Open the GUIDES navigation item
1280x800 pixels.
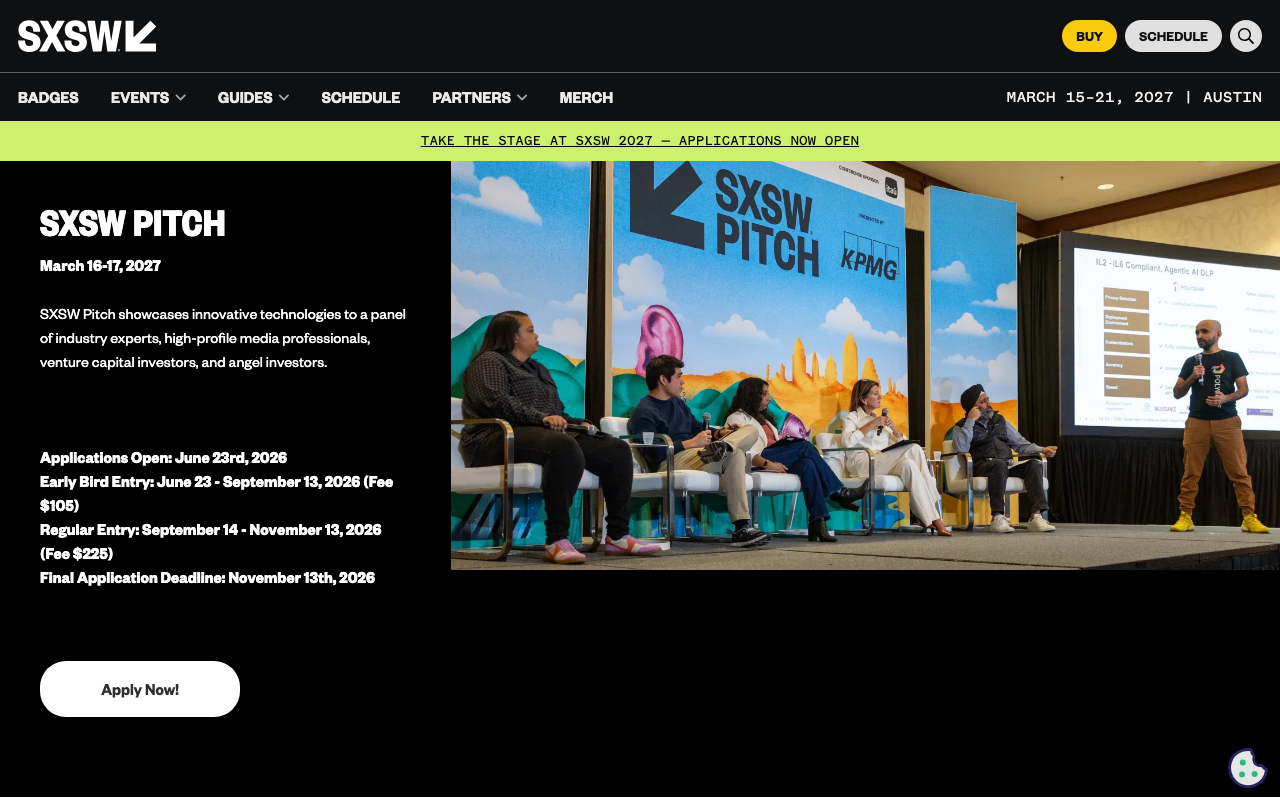[245, 97]
